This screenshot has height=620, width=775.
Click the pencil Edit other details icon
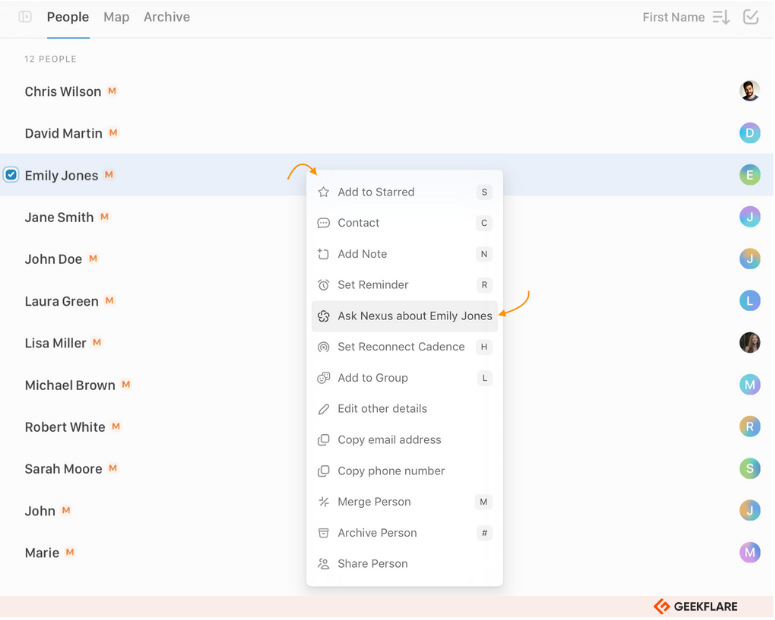coord(323,409)
